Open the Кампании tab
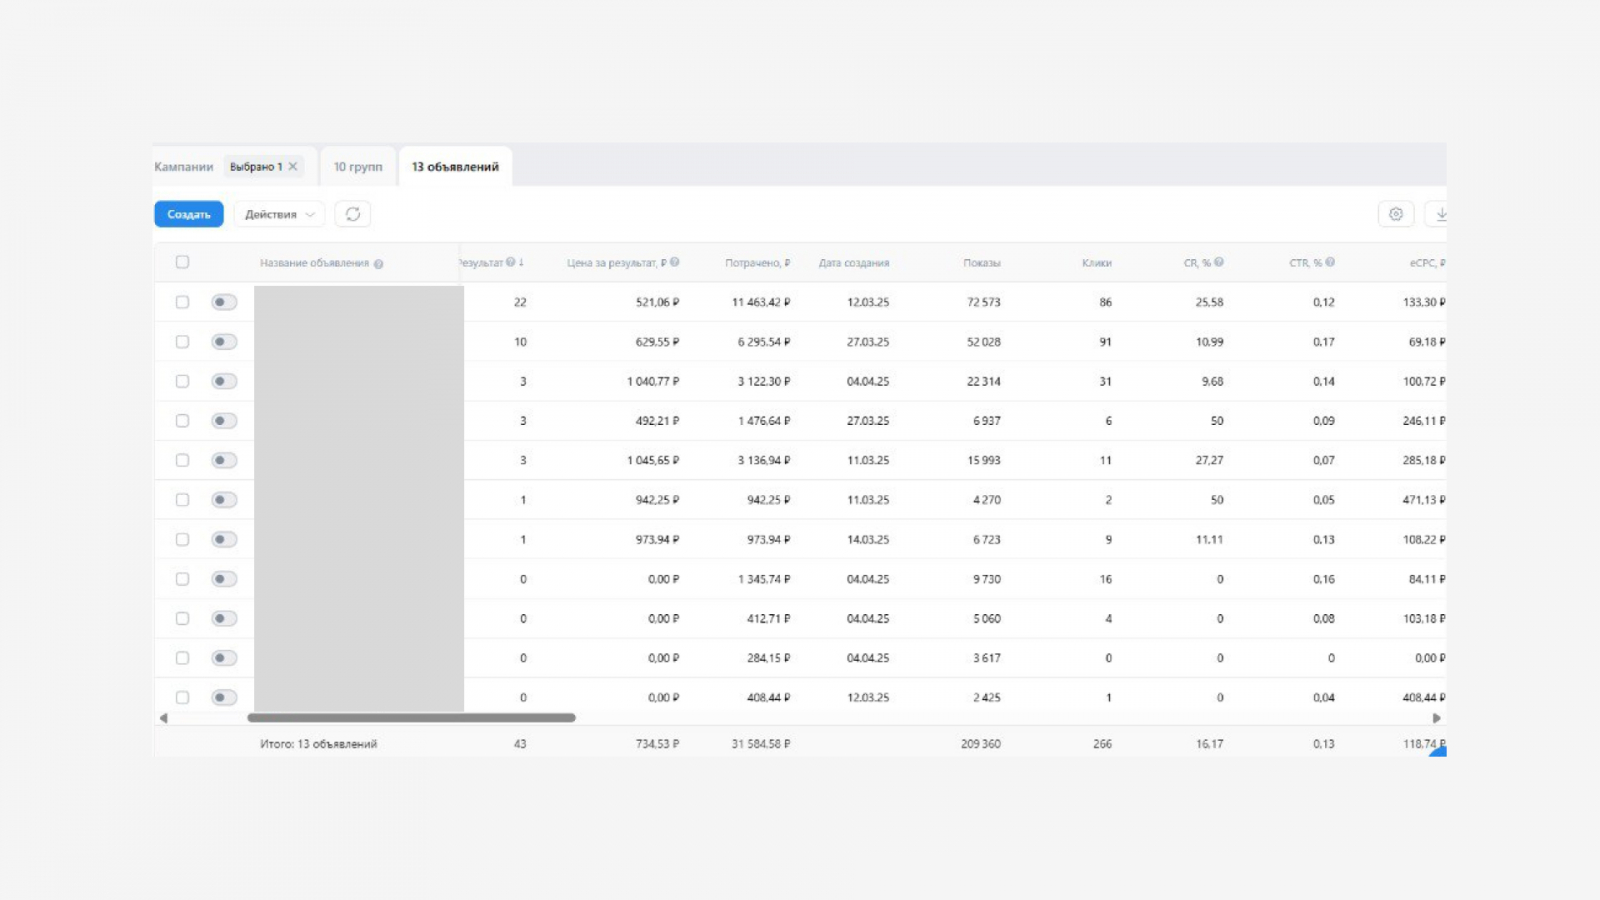Viewport: 1600px width, 900px height. [x=184, y=167]
